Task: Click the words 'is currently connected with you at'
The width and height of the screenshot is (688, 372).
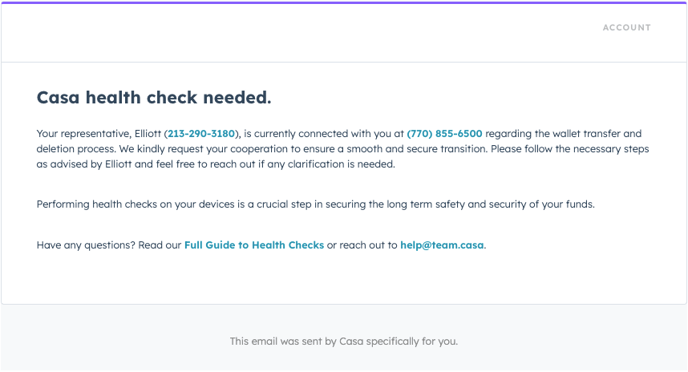Action: pyautogui.click(x=324, y=134)
